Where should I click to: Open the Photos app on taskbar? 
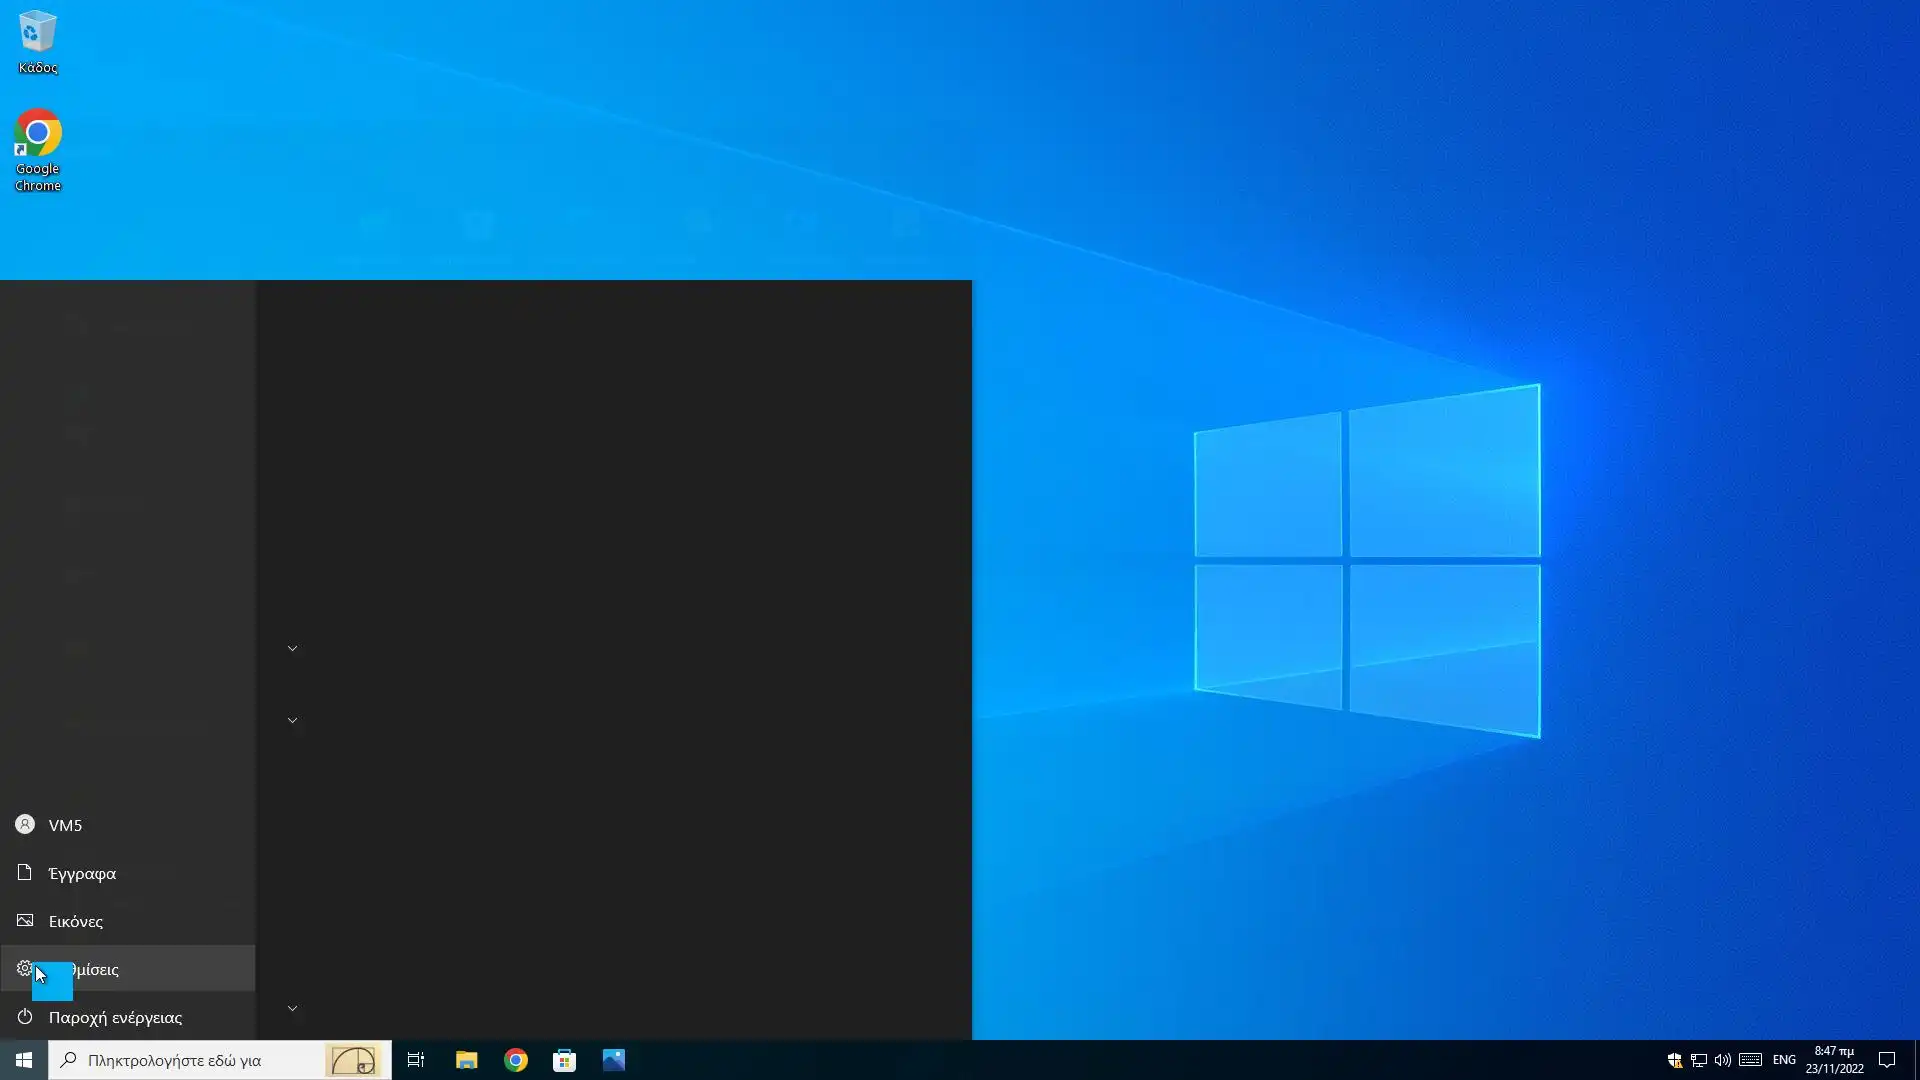(614, 1060)
